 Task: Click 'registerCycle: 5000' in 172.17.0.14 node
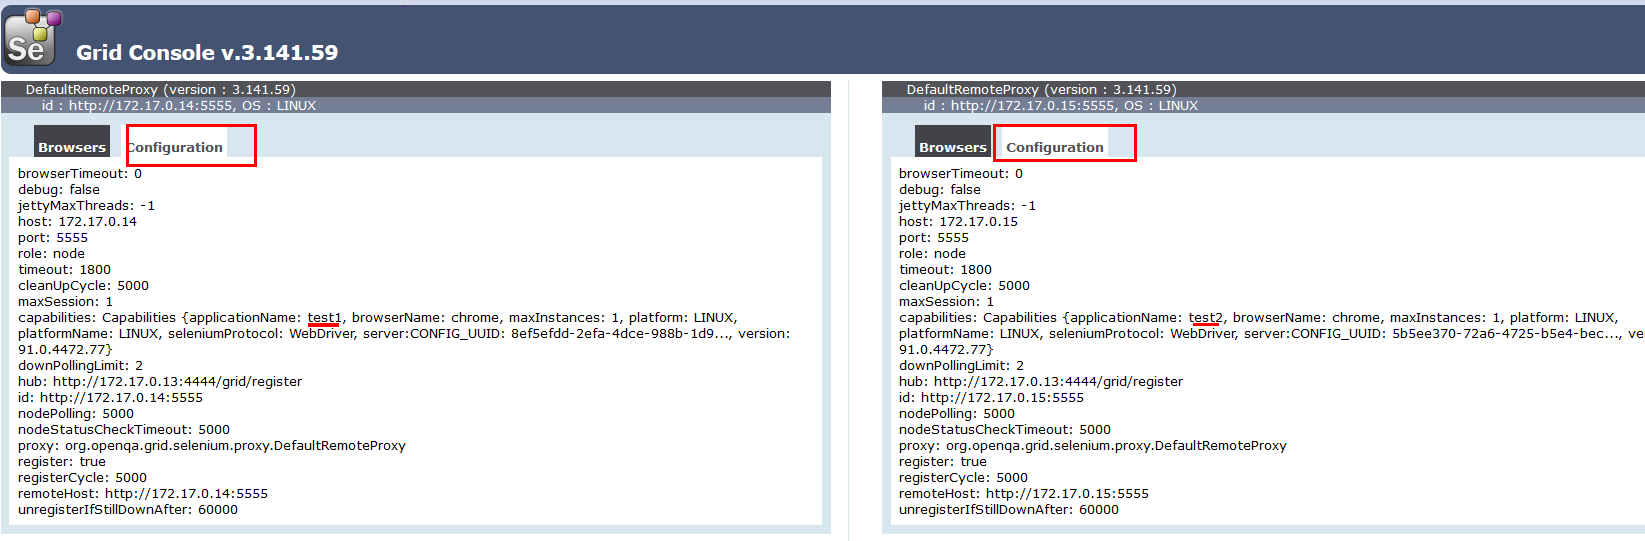[x=82, y=478]
